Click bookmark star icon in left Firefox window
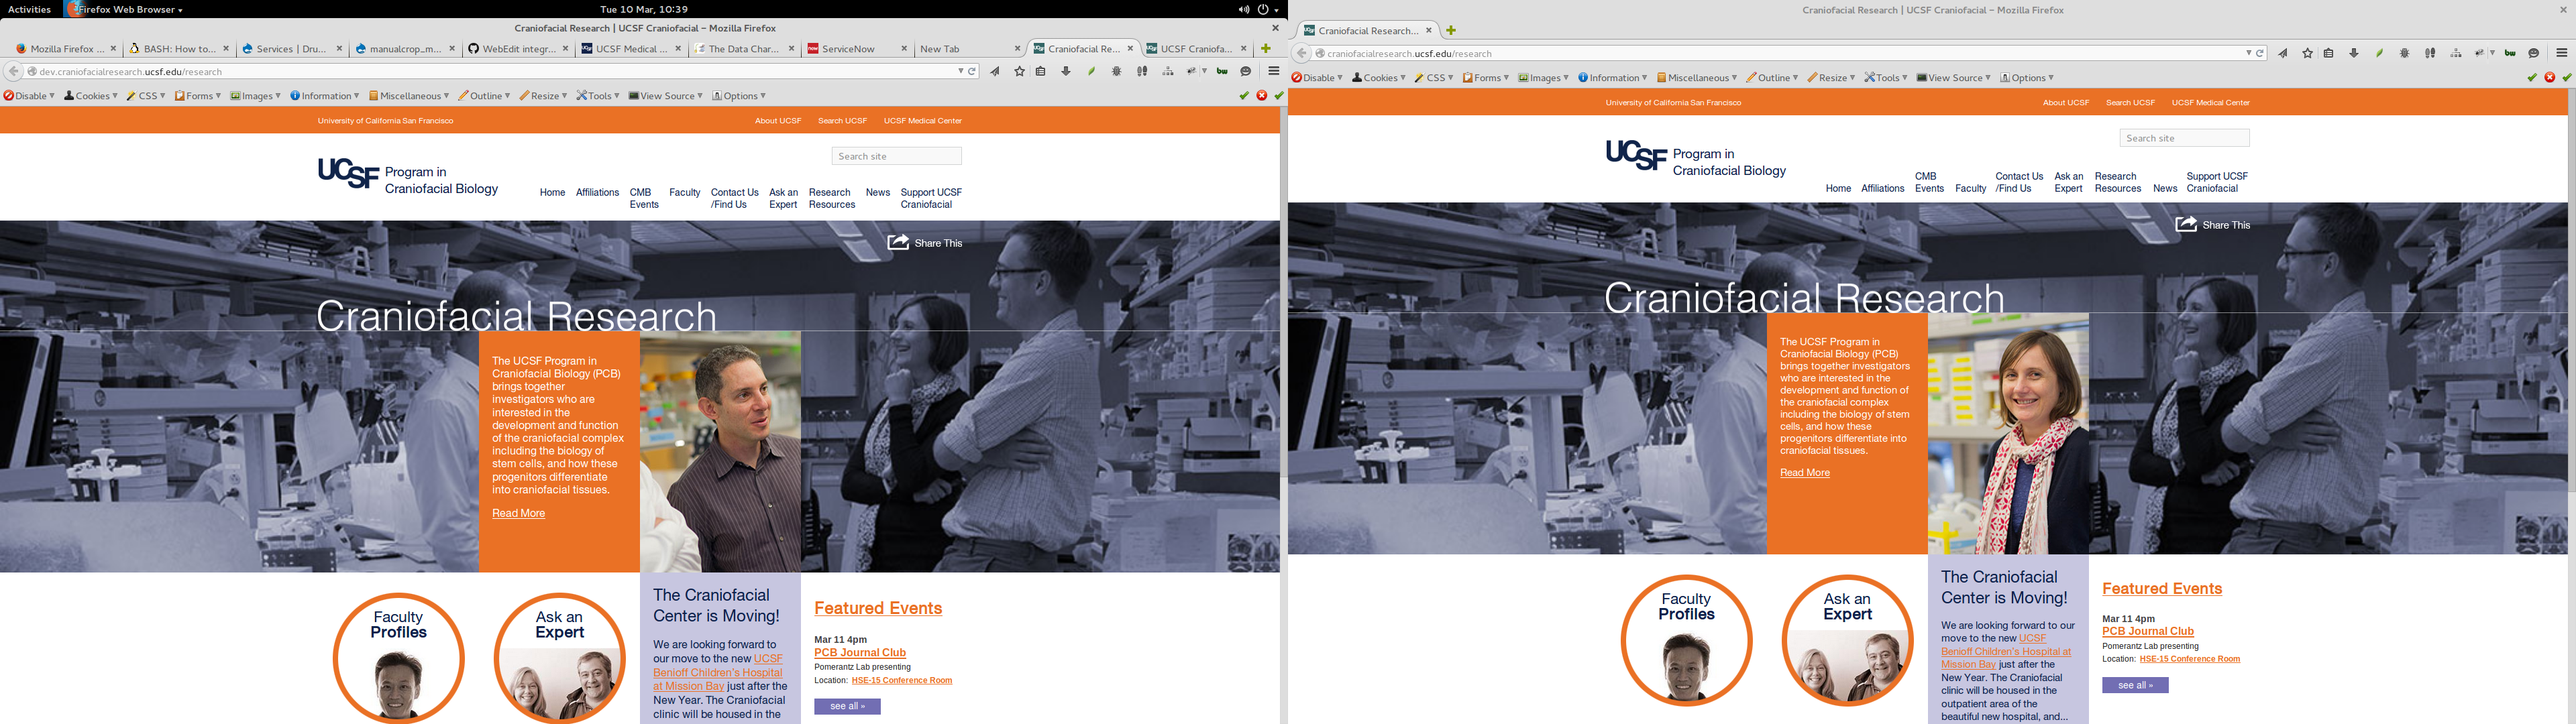 point(1019,72)
